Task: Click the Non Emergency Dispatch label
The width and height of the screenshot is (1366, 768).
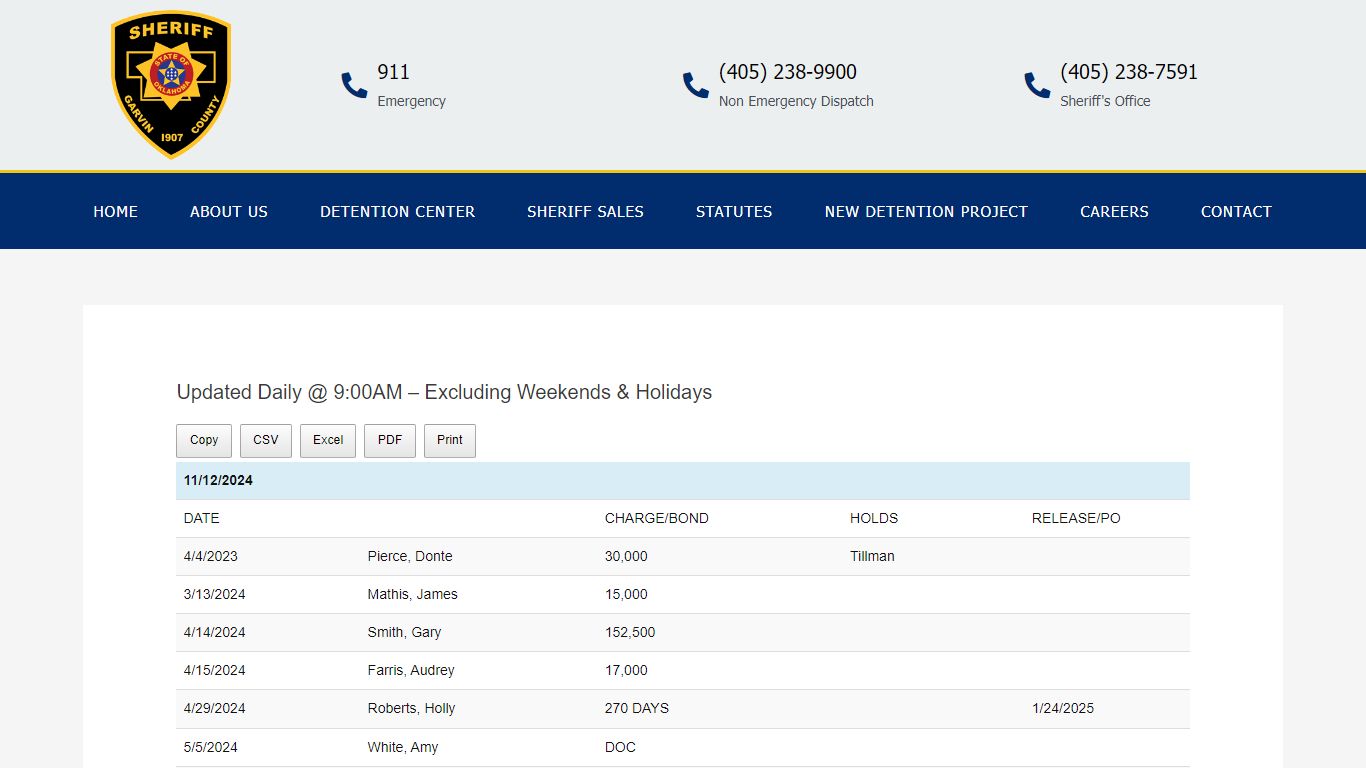Action: click(x=797, y=102)
